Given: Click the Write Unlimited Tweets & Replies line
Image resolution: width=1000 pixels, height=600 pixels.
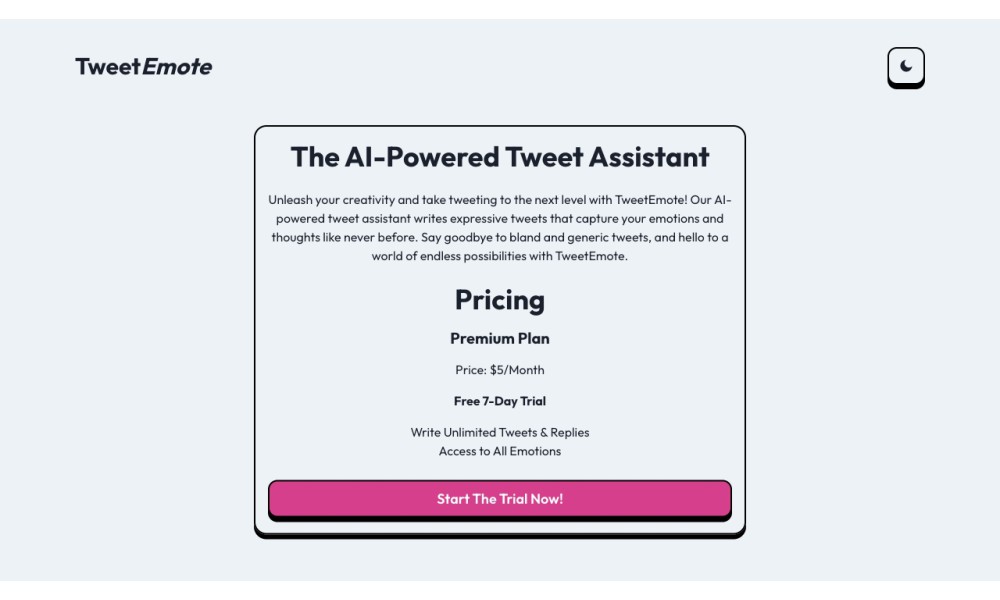Looking at the screenshot, I should pyautogui.click(x=500, y=433).
